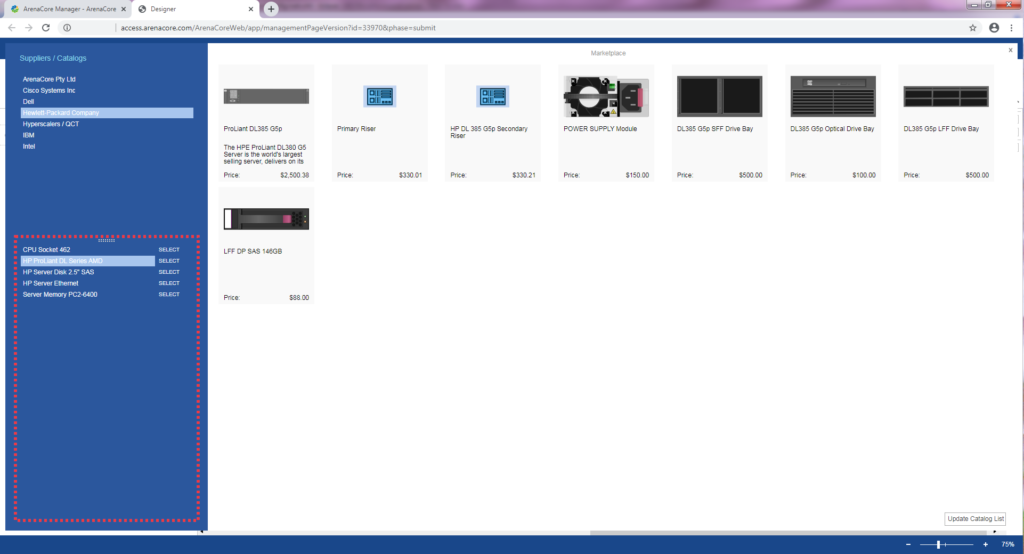This screenshot has width=1024, height=554.
Task: Click the catalog panel drag grip
Action: tap(106, 240)
